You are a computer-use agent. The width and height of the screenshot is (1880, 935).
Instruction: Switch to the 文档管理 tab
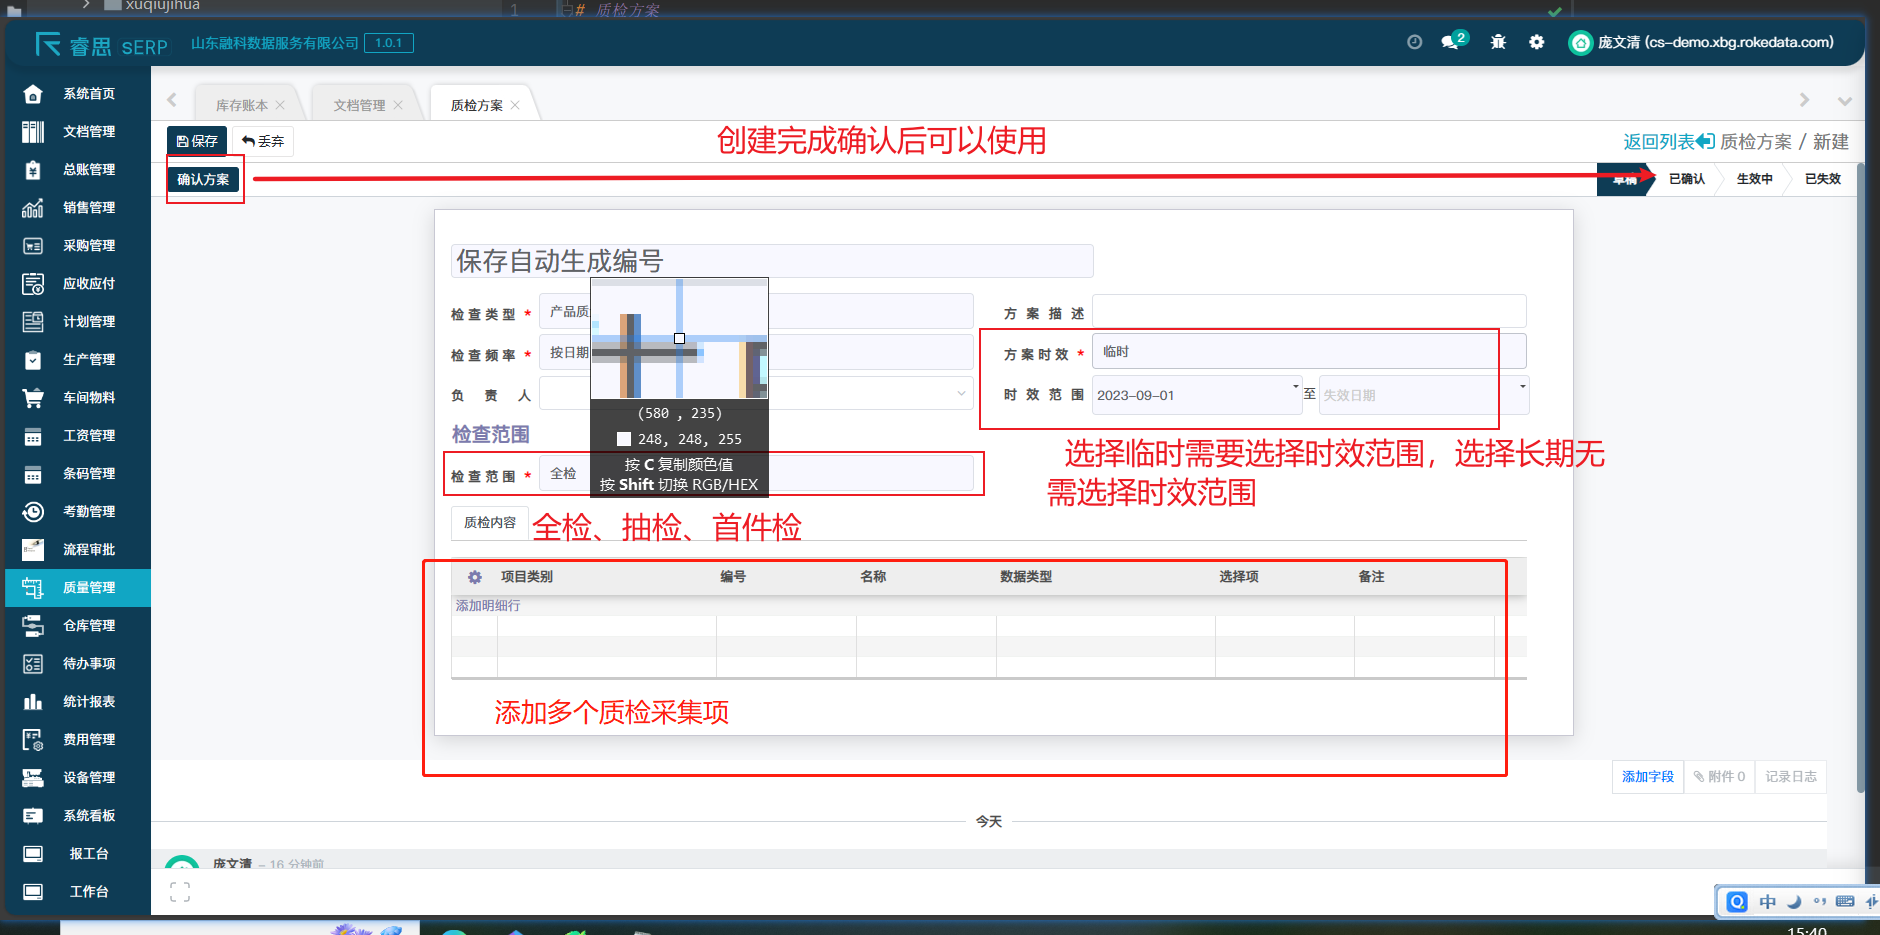tap(359, 105)
